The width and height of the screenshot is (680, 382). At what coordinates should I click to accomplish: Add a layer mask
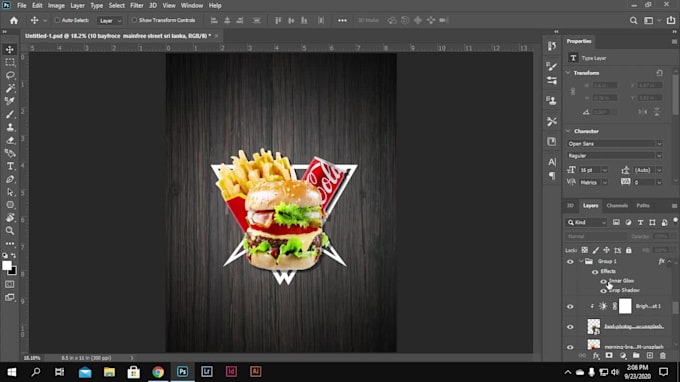click(609, 356)
